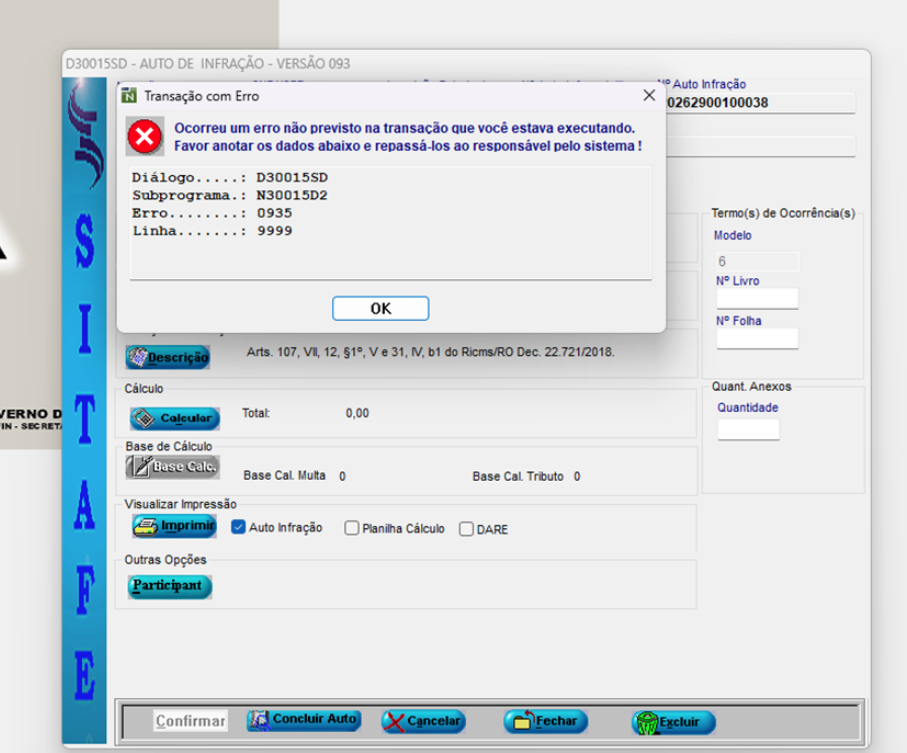The image size is (907, 753).
Task: Click the Quantidade anexos field
Action: click(x=748, y=429)
